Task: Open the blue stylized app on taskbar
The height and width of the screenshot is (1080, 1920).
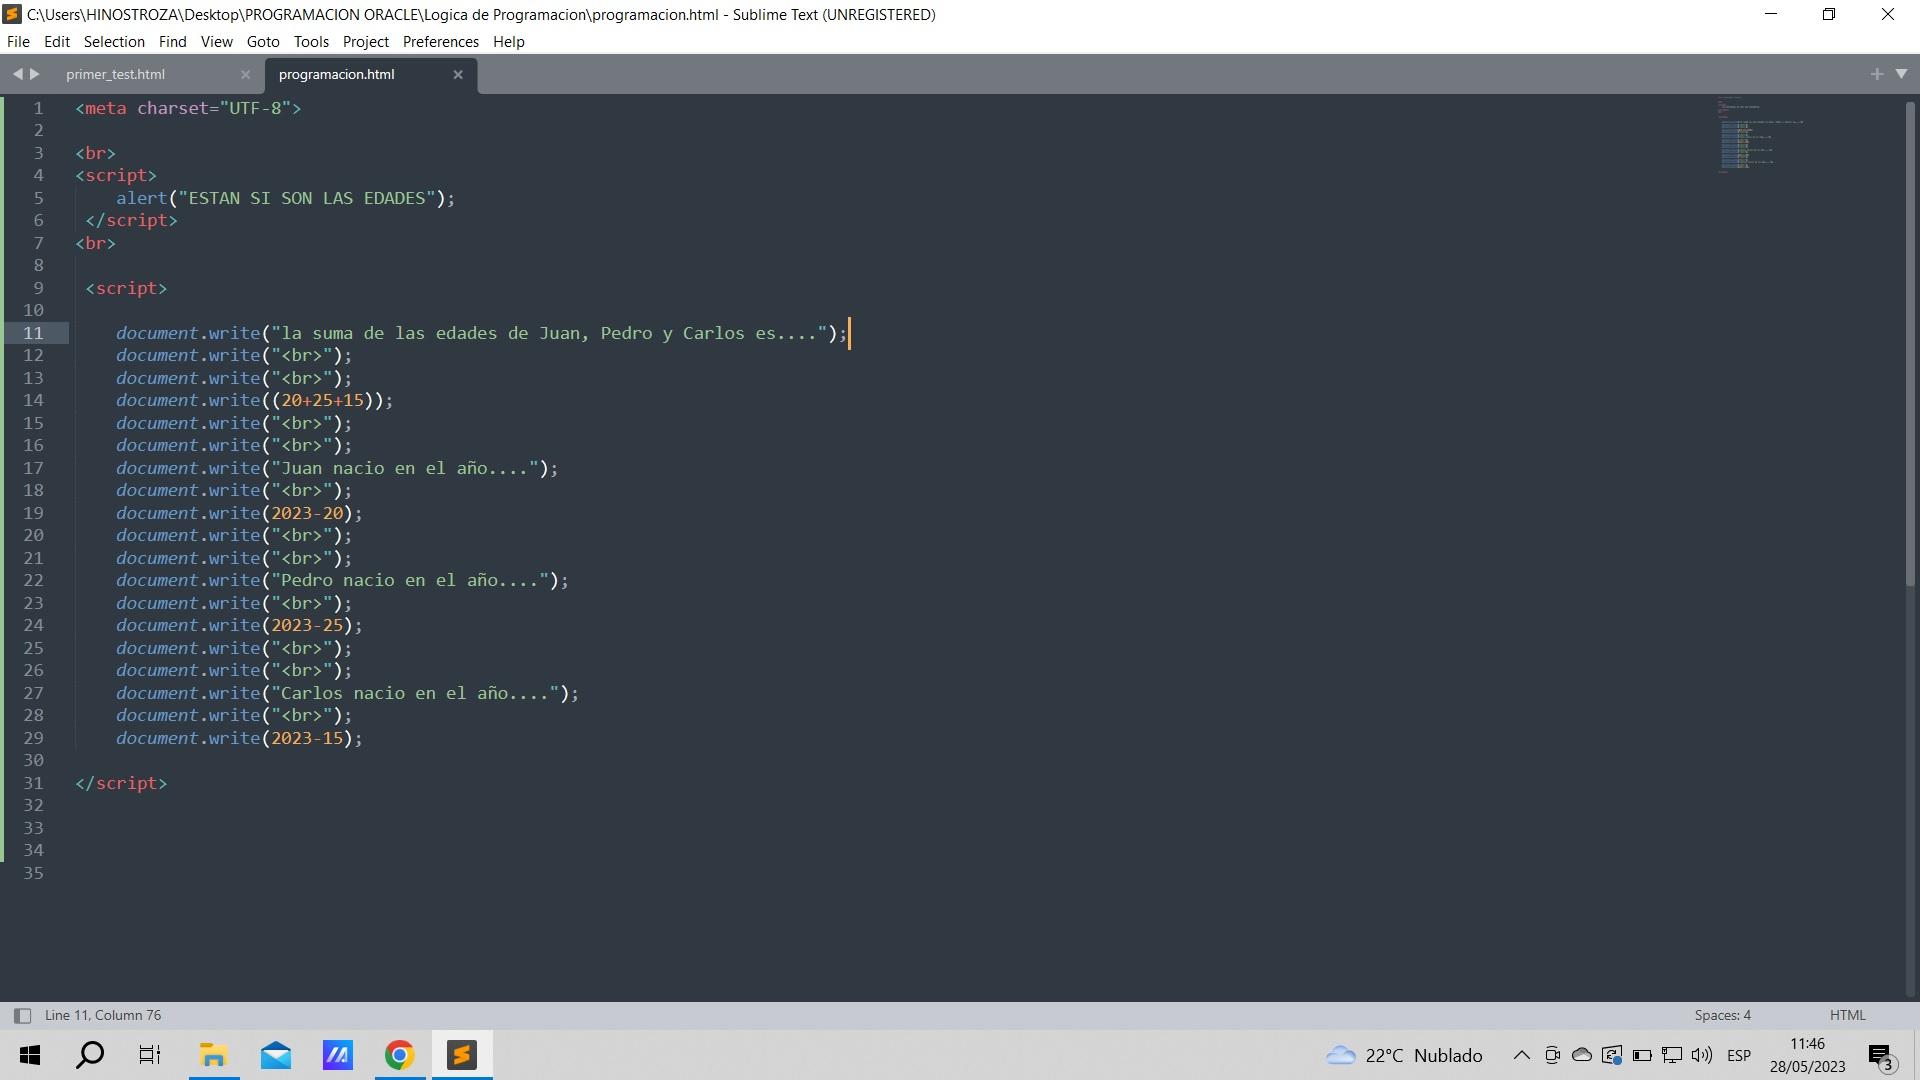Action: point(337,1055)
